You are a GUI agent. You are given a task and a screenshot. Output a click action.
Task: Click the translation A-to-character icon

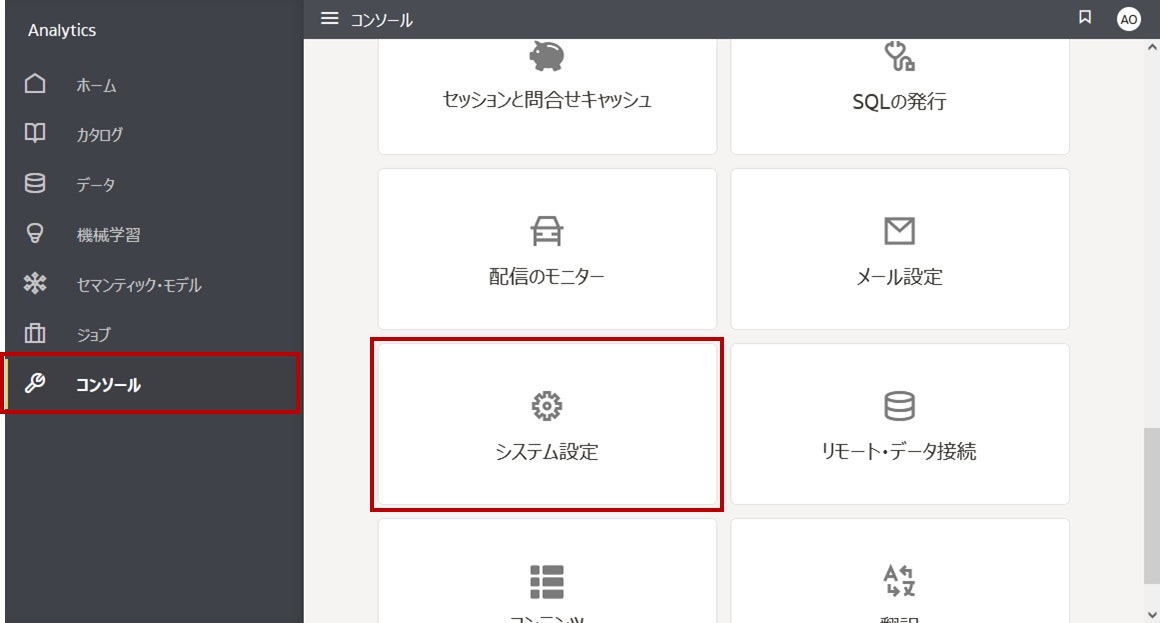(900, 581)
